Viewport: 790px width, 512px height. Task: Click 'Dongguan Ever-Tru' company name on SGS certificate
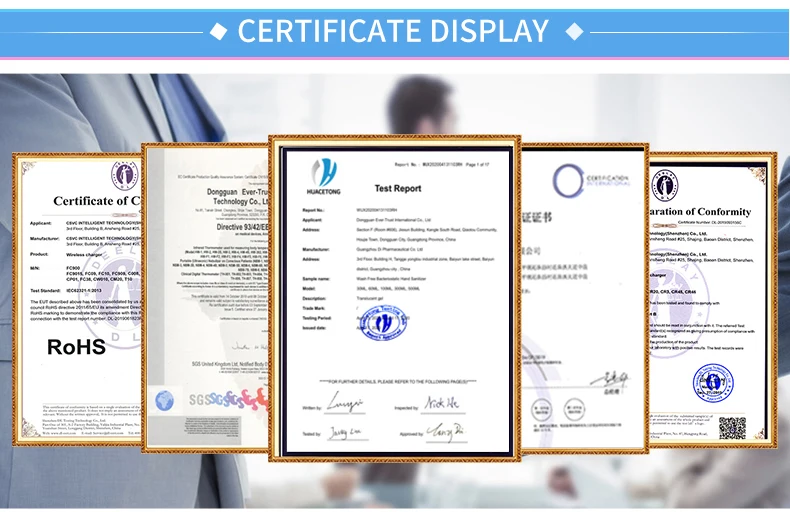click(238, 192)
